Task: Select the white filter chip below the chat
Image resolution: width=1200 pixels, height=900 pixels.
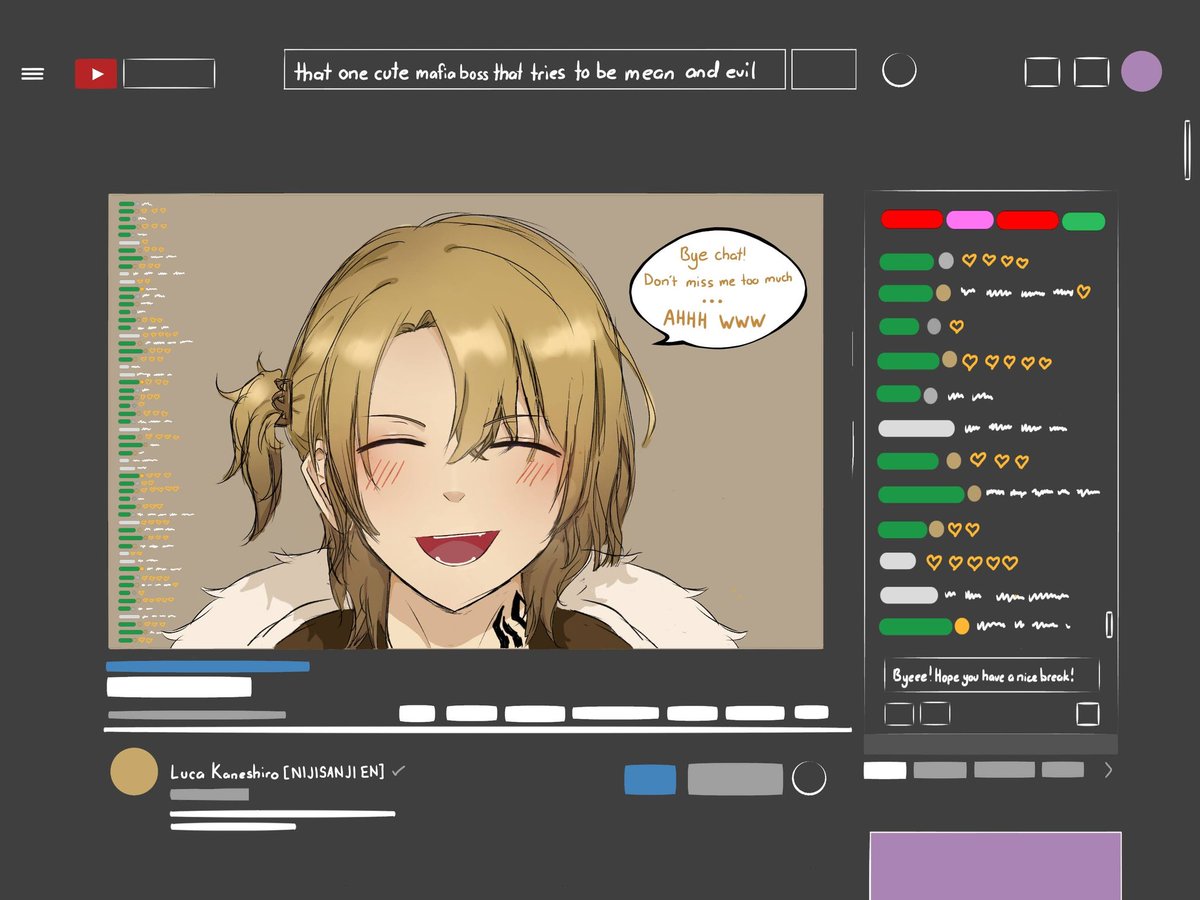Action: tap(885, 770)
